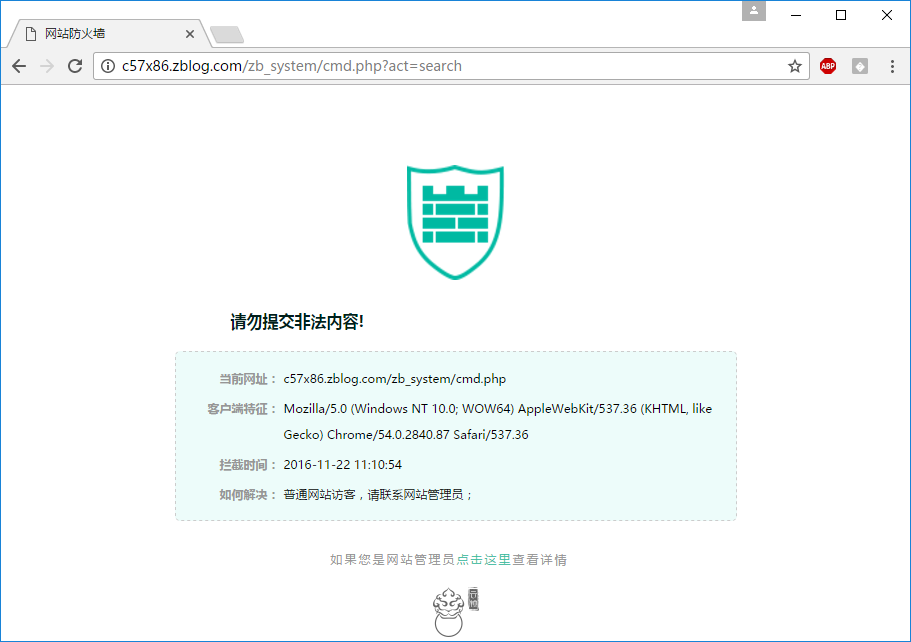Minimize the browser window
The width and height of the screenshot is (911, 642).
click(796, 15)
